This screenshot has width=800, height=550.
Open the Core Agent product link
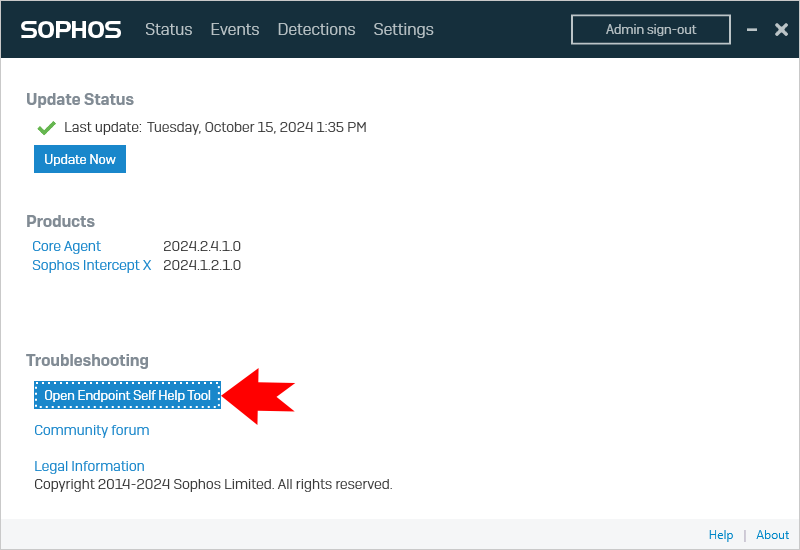(x=66, y=246)
